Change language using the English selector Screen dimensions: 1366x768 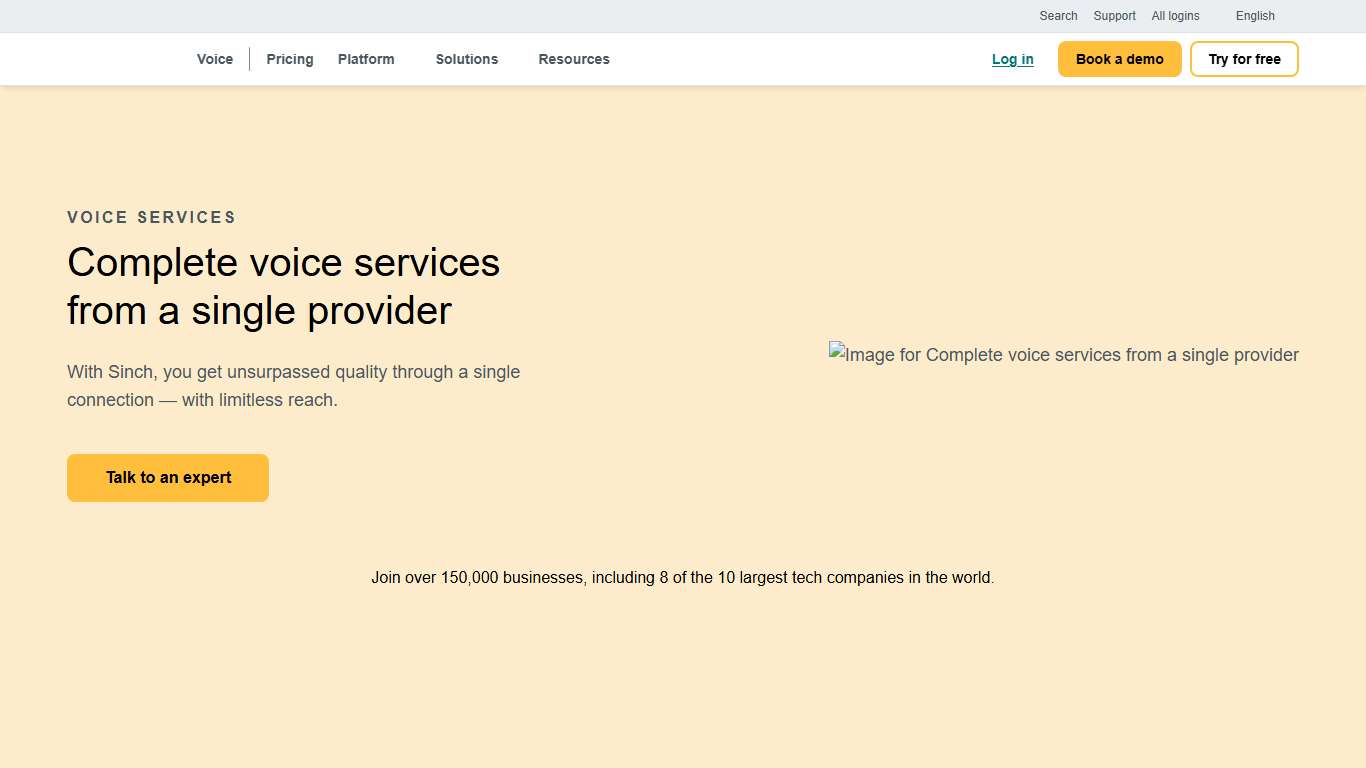pos(1255,16)
